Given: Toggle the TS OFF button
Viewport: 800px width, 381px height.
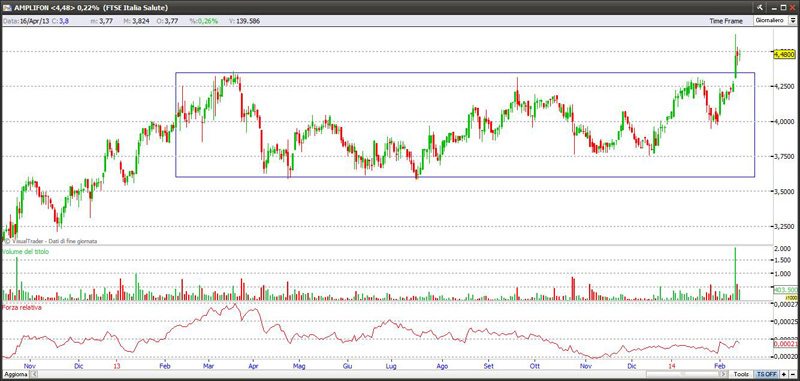Looking at the screenshot, I should point(766,374).
